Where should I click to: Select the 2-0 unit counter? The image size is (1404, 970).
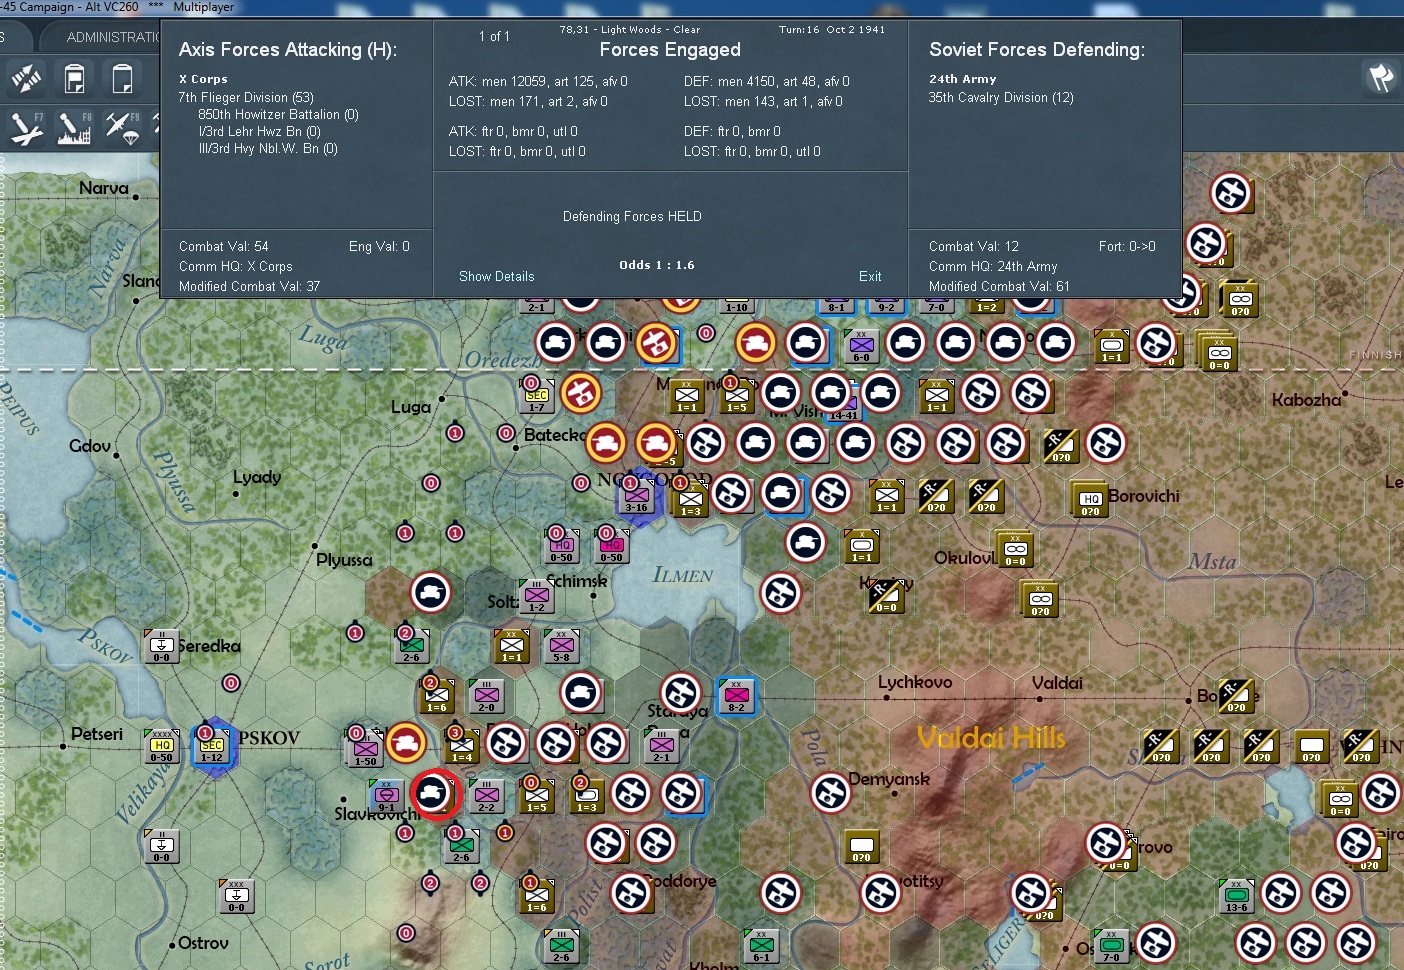pyautogui.click(x=487, y=695)
